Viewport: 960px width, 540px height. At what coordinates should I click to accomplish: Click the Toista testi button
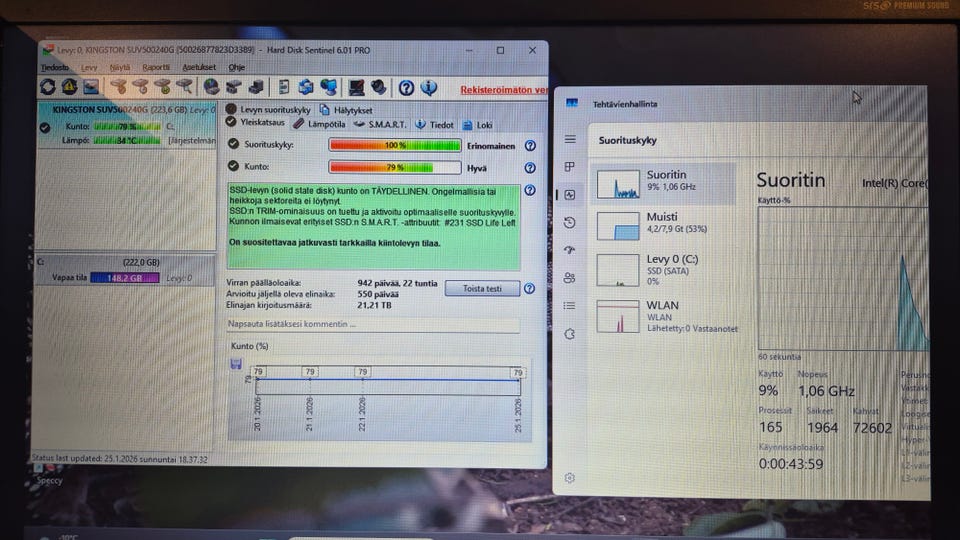(482, 288)
